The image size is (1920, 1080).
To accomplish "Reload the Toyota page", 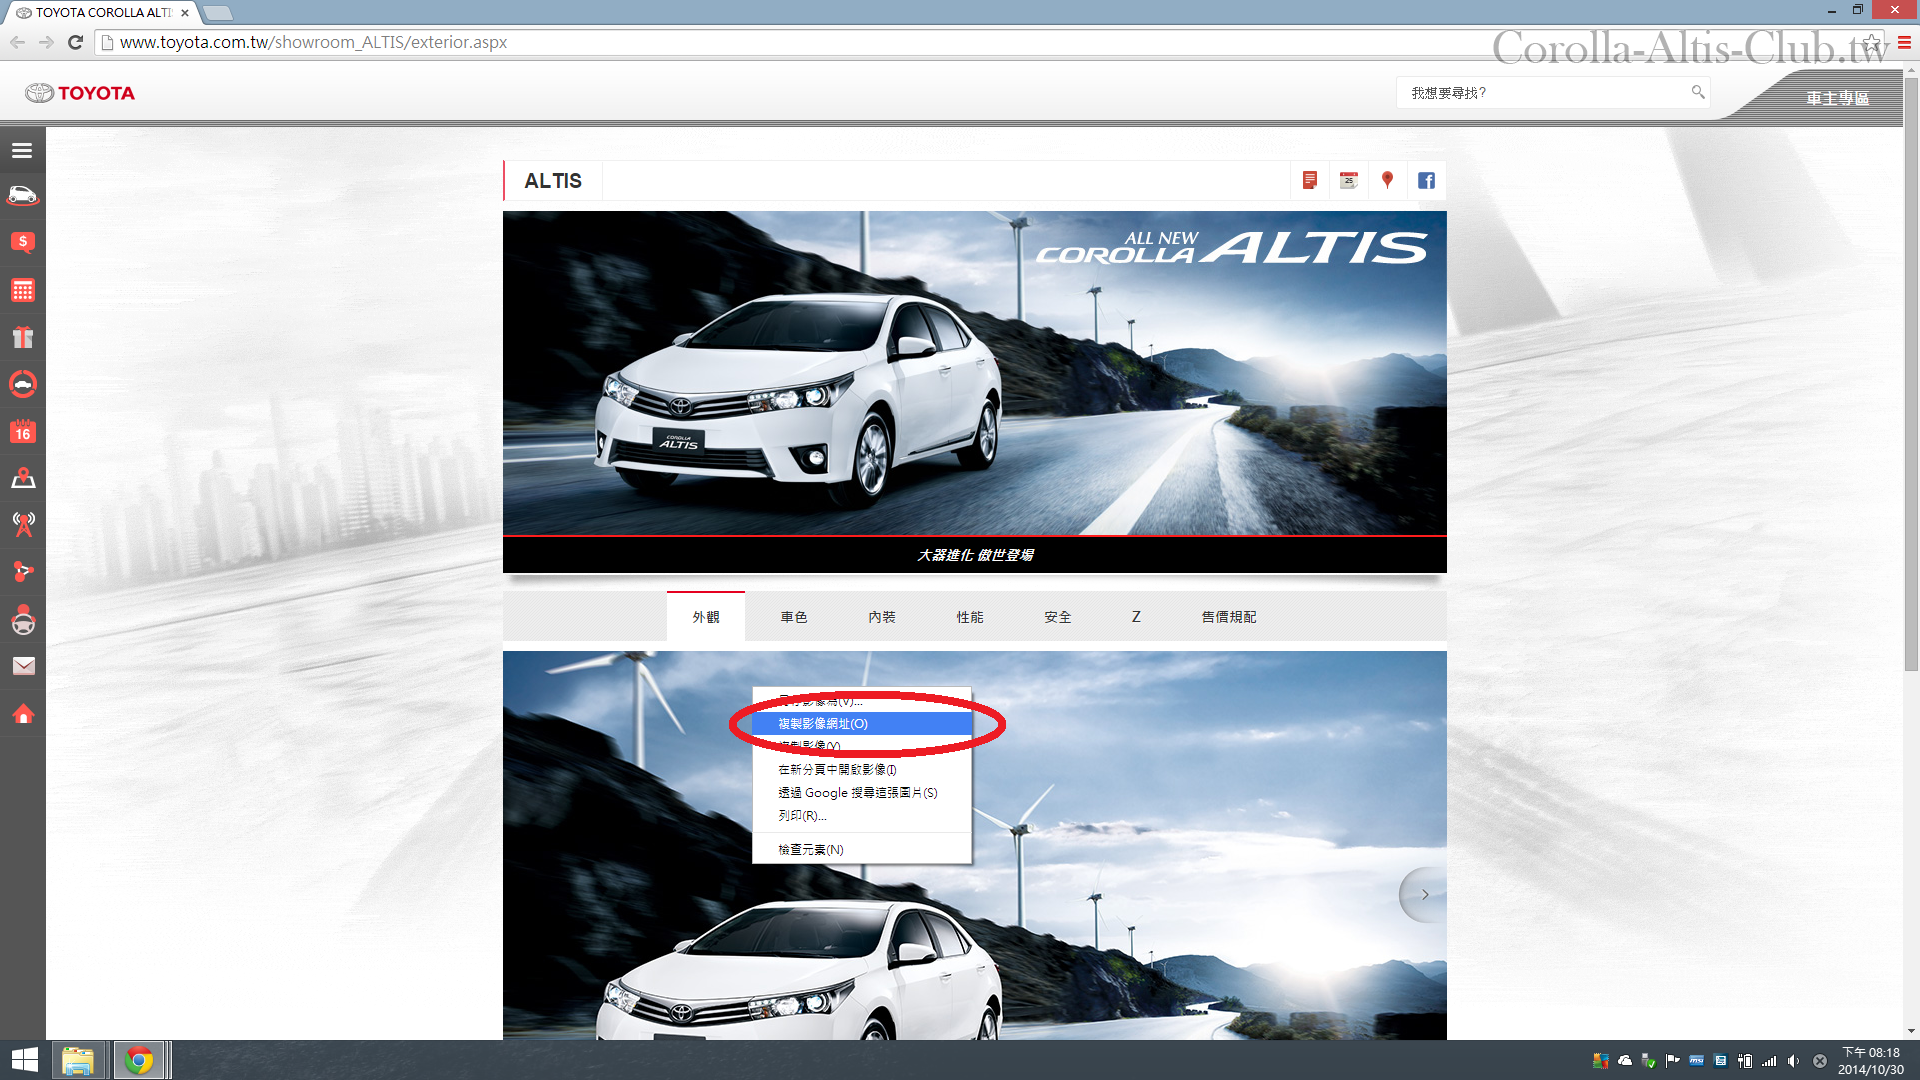I will click(75, 42).
